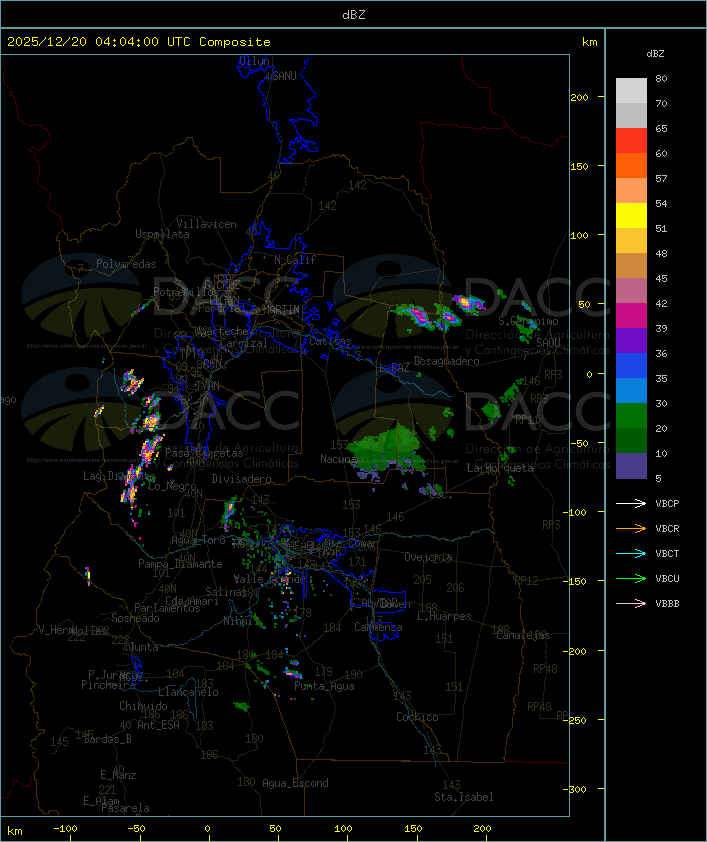Click the Villavicen map label
707x842 pixels.
207,224
